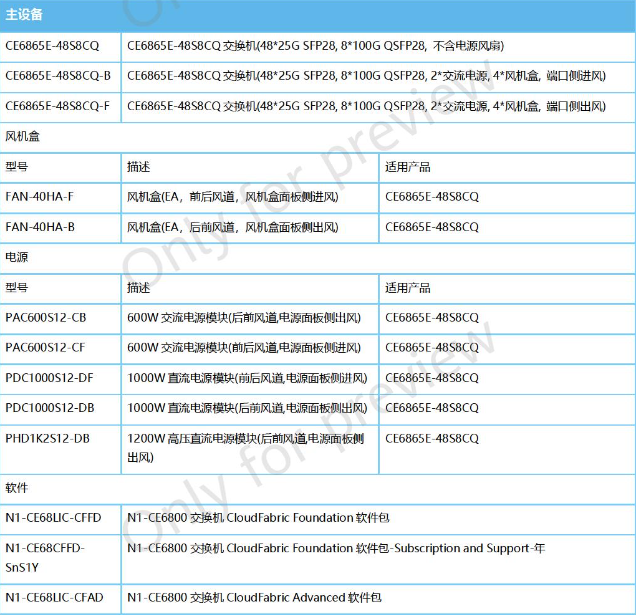Click the 电源 section heading
Screen dimensions: 636x615
click(17, 257)
